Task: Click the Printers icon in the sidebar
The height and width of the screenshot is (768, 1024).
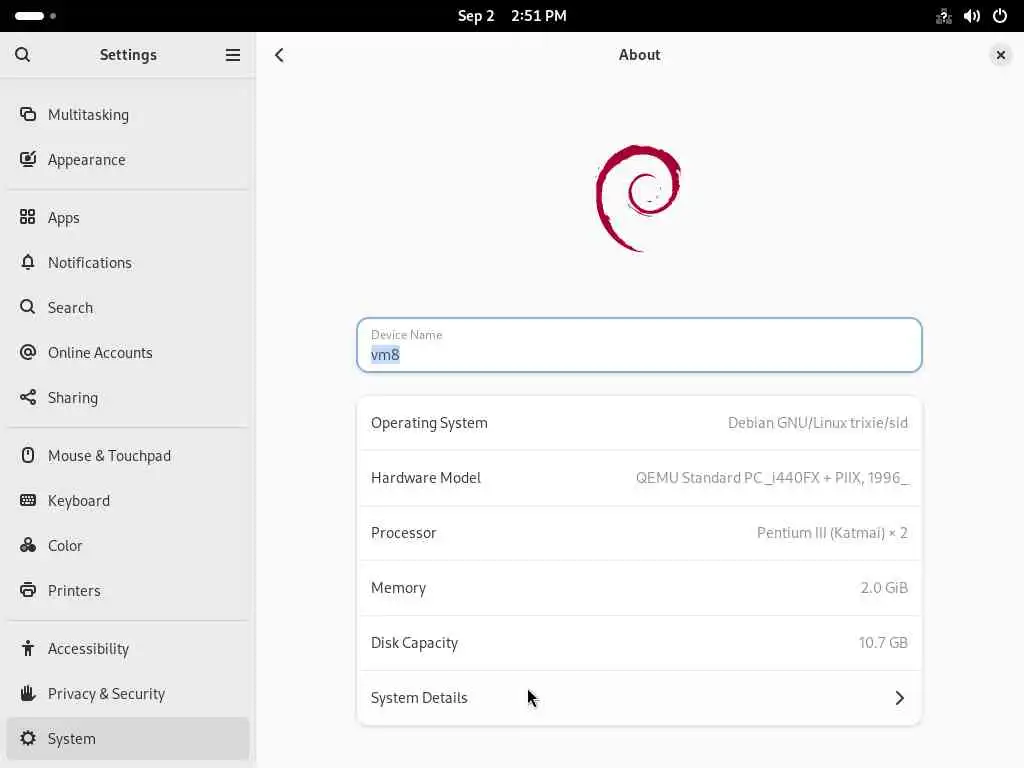Action: (27, 590)
